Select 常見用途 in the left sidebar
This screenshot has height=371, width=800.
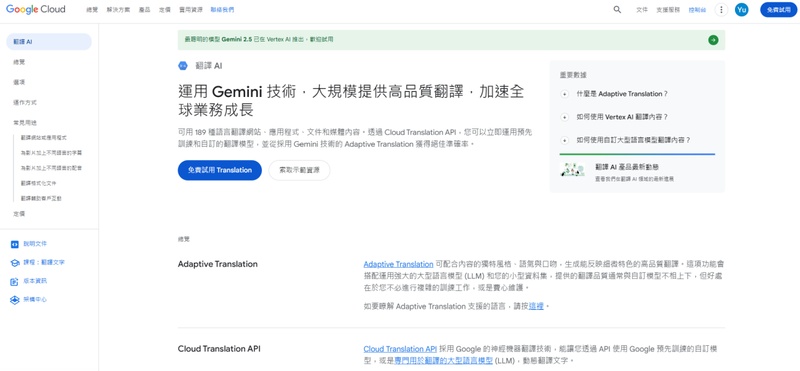click(x=25, y=122)
